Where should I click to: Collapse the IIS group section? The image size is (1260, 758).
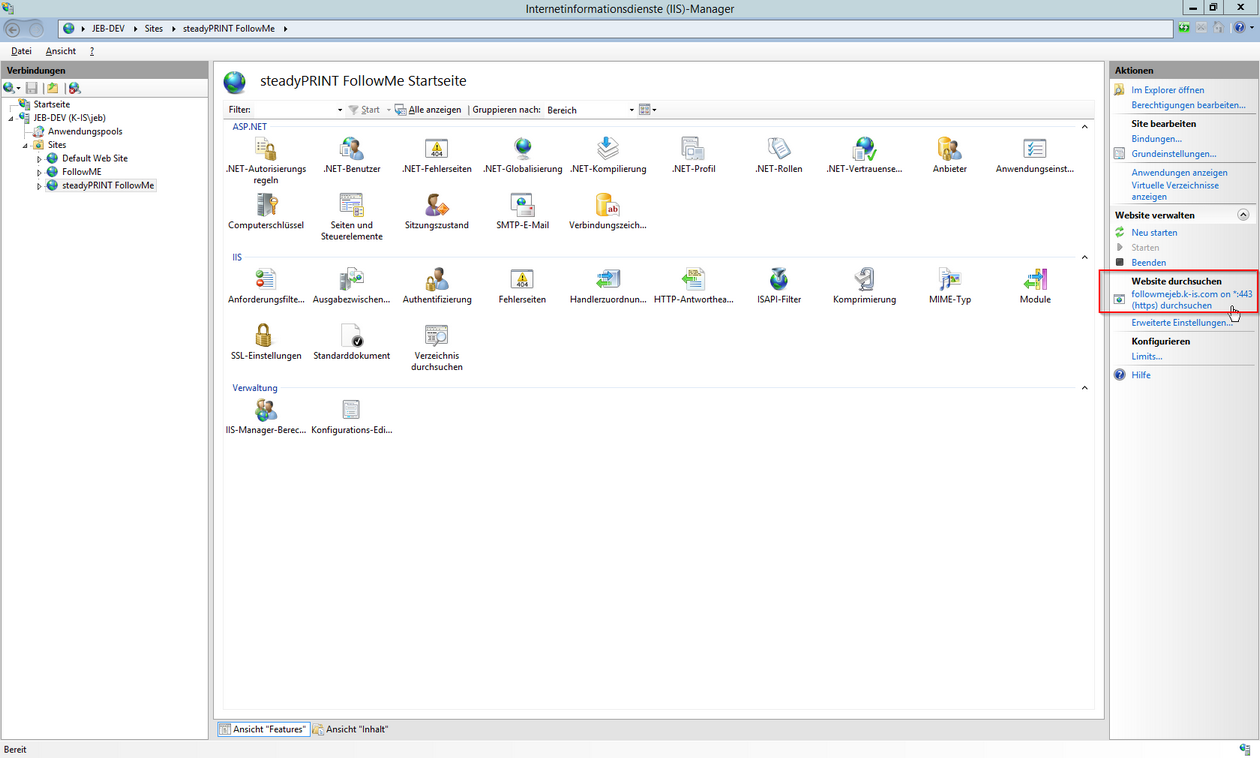[x=1085, y=257]
